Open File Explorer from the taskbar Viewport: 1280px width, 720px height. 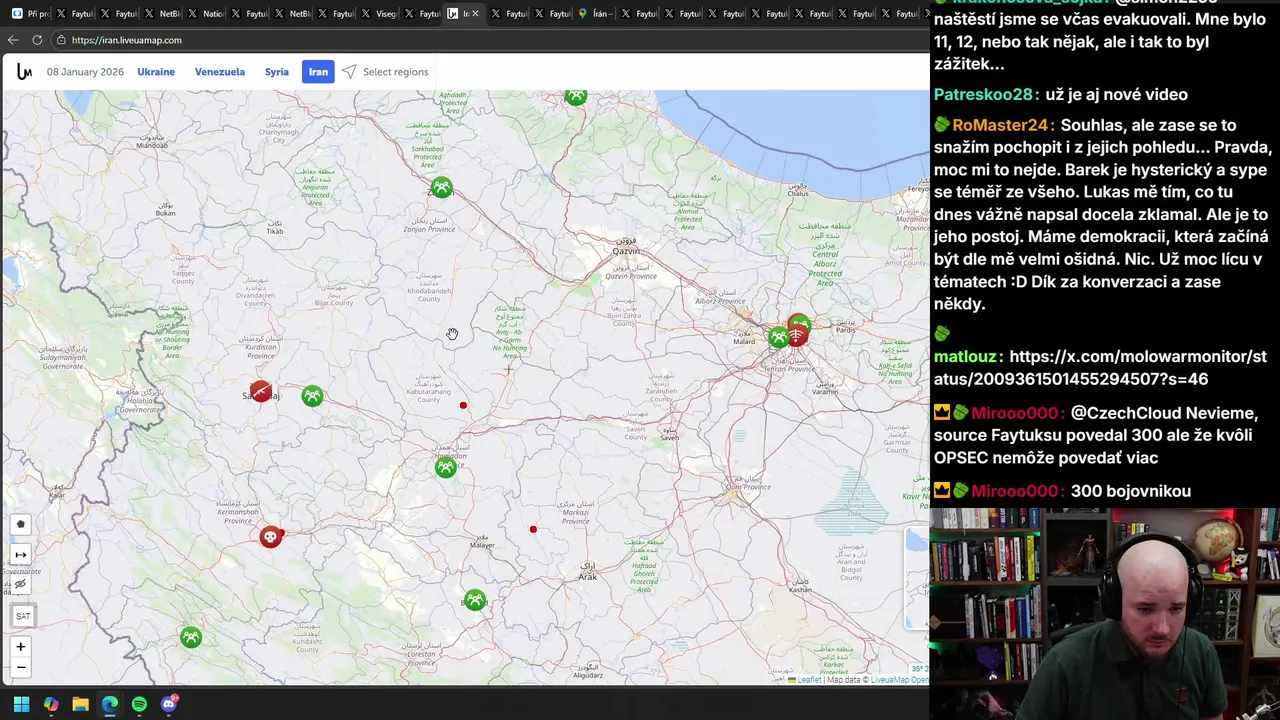coord(80,704)
